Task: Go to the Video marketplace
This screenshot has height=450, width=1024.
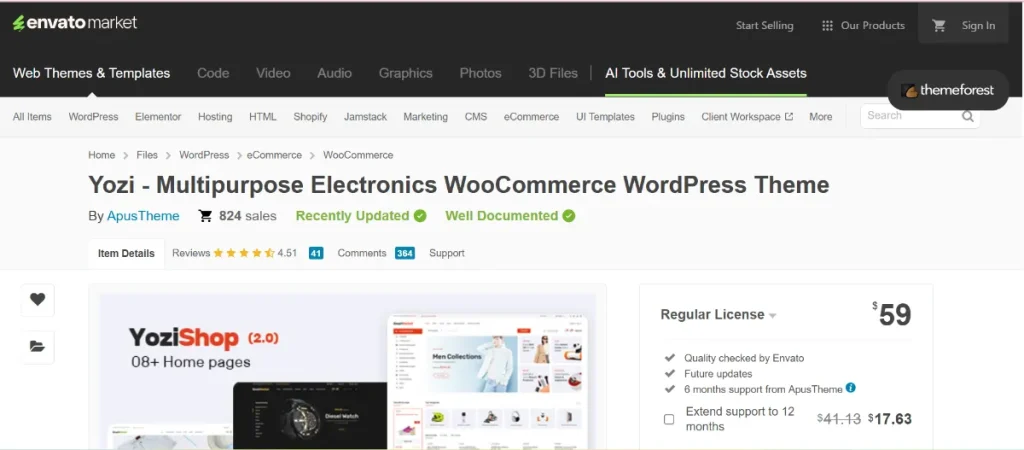Action: point(273,73)
